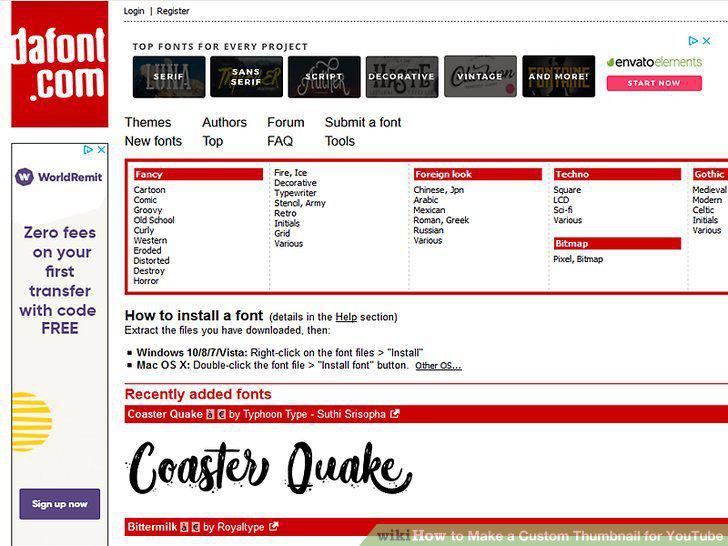Close the top banner ad X icon
Viewport: 728px width, 546px height.
pyautogui.click(x=706, y=41)
